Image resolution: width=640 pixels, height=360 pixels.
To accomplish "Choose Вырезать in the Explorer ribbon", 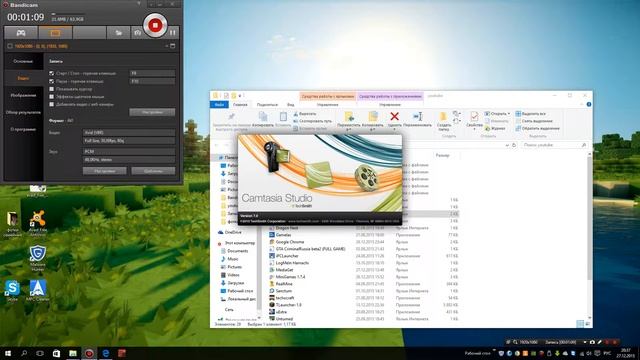I will 305,114.
